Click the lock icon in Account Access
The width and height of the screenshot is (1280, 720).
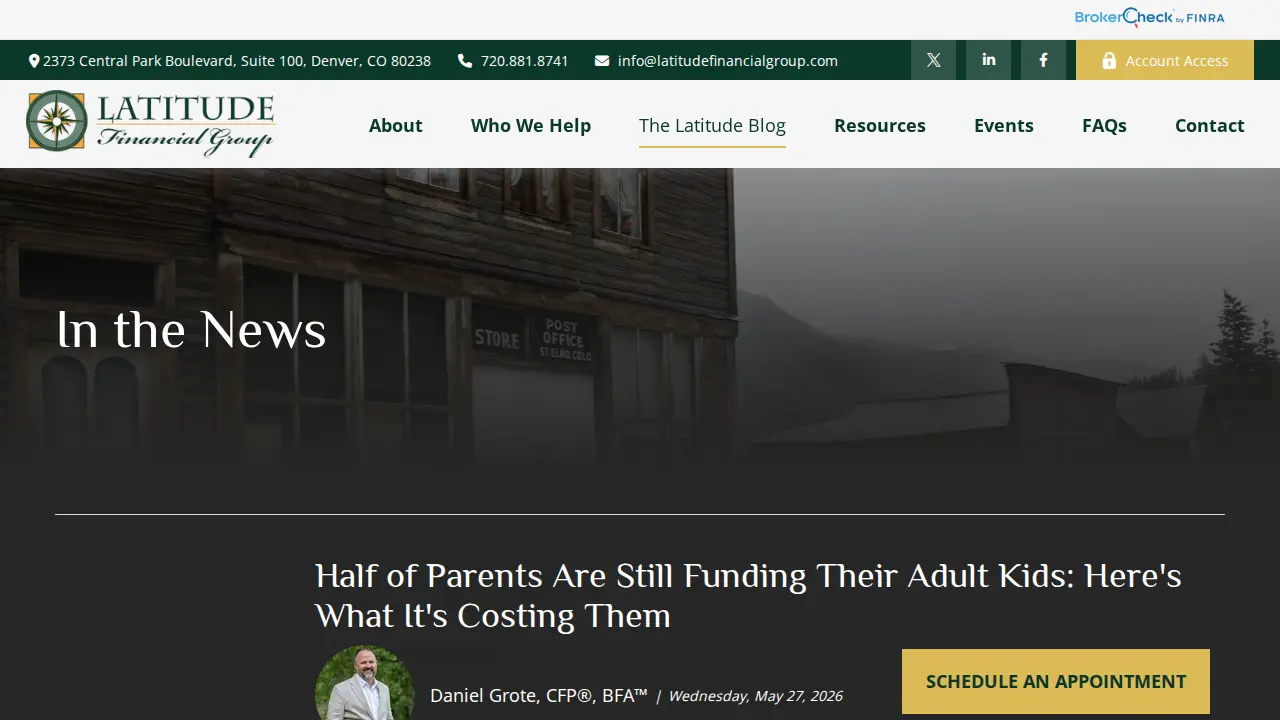(1109, 61)
